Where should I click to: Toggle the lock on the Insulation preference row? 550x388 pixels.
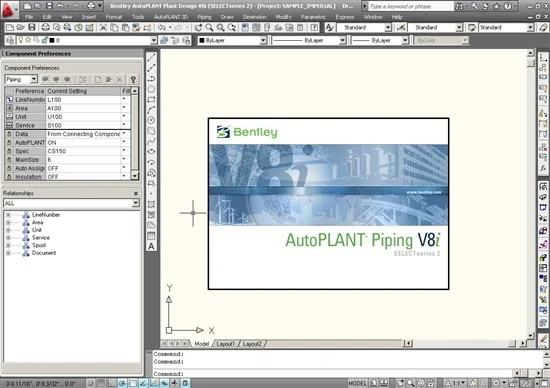click(x=9, y=177)
